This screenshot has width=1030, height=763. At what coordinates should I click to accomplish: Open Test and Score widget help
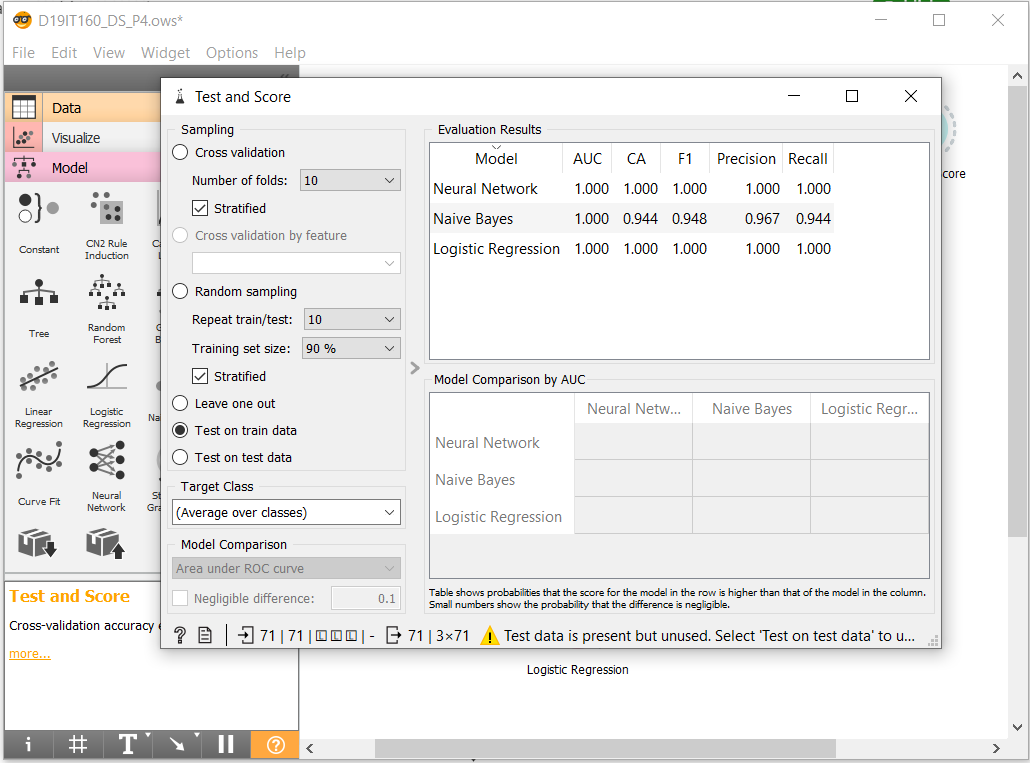coord(180,634)
